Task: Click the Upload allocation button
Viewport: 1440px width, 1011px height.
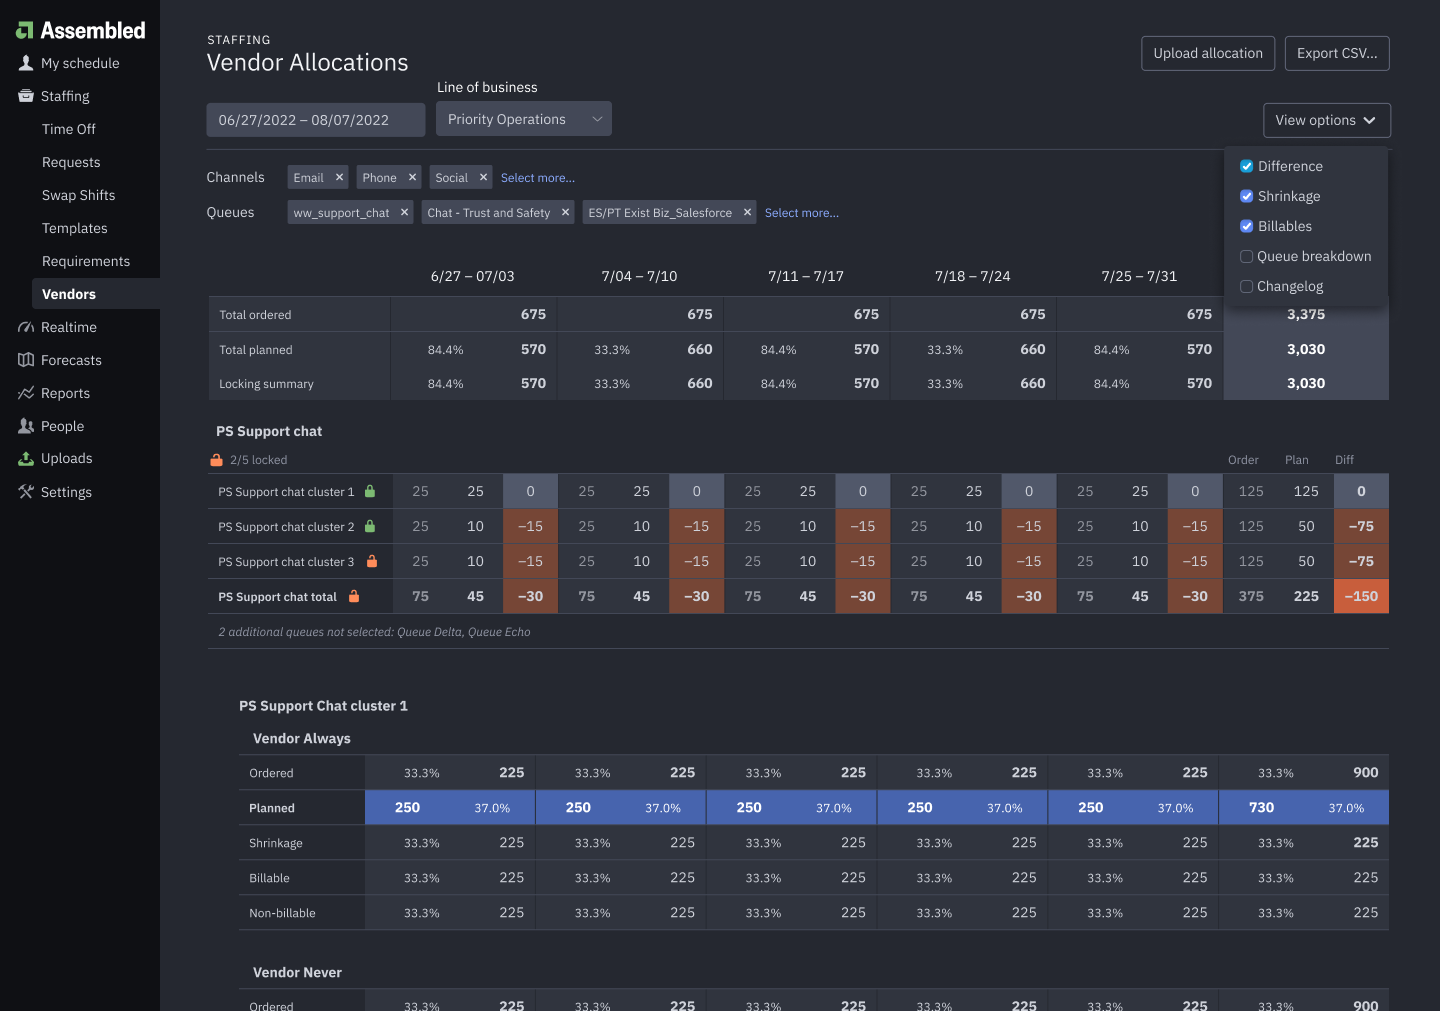Action: (1207, 53)
